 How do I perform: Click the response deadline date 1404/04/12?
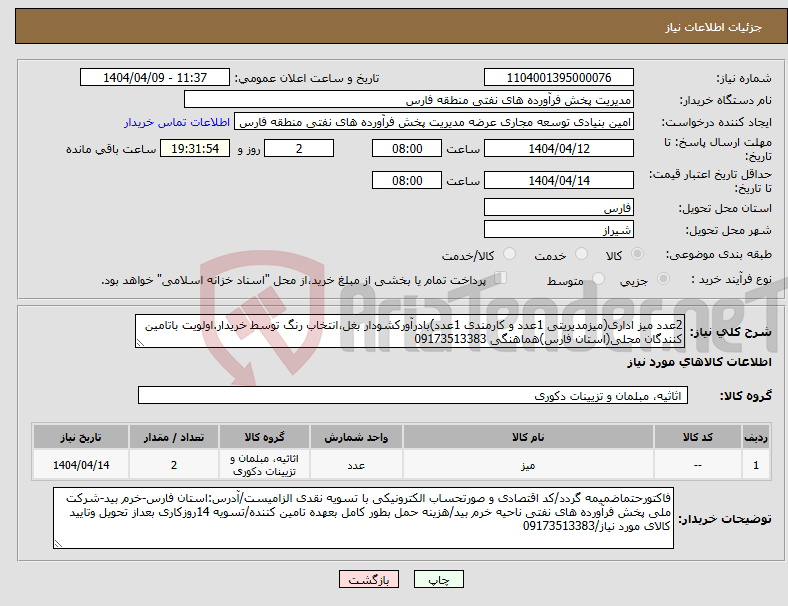coord(559,149)
